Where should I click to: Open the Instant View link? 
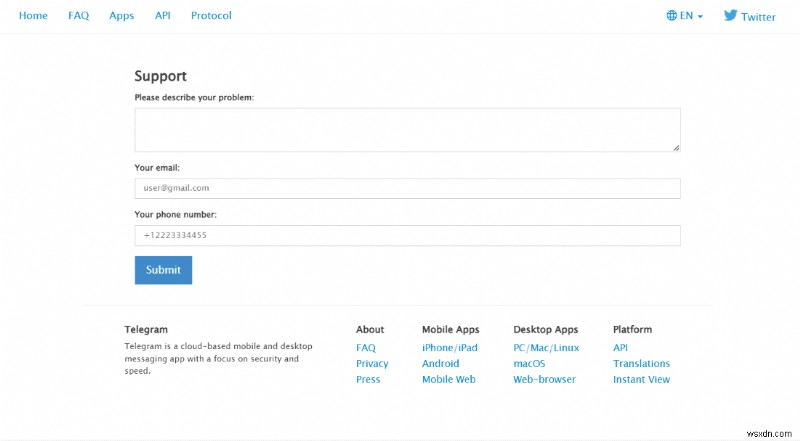pos(641,379)
